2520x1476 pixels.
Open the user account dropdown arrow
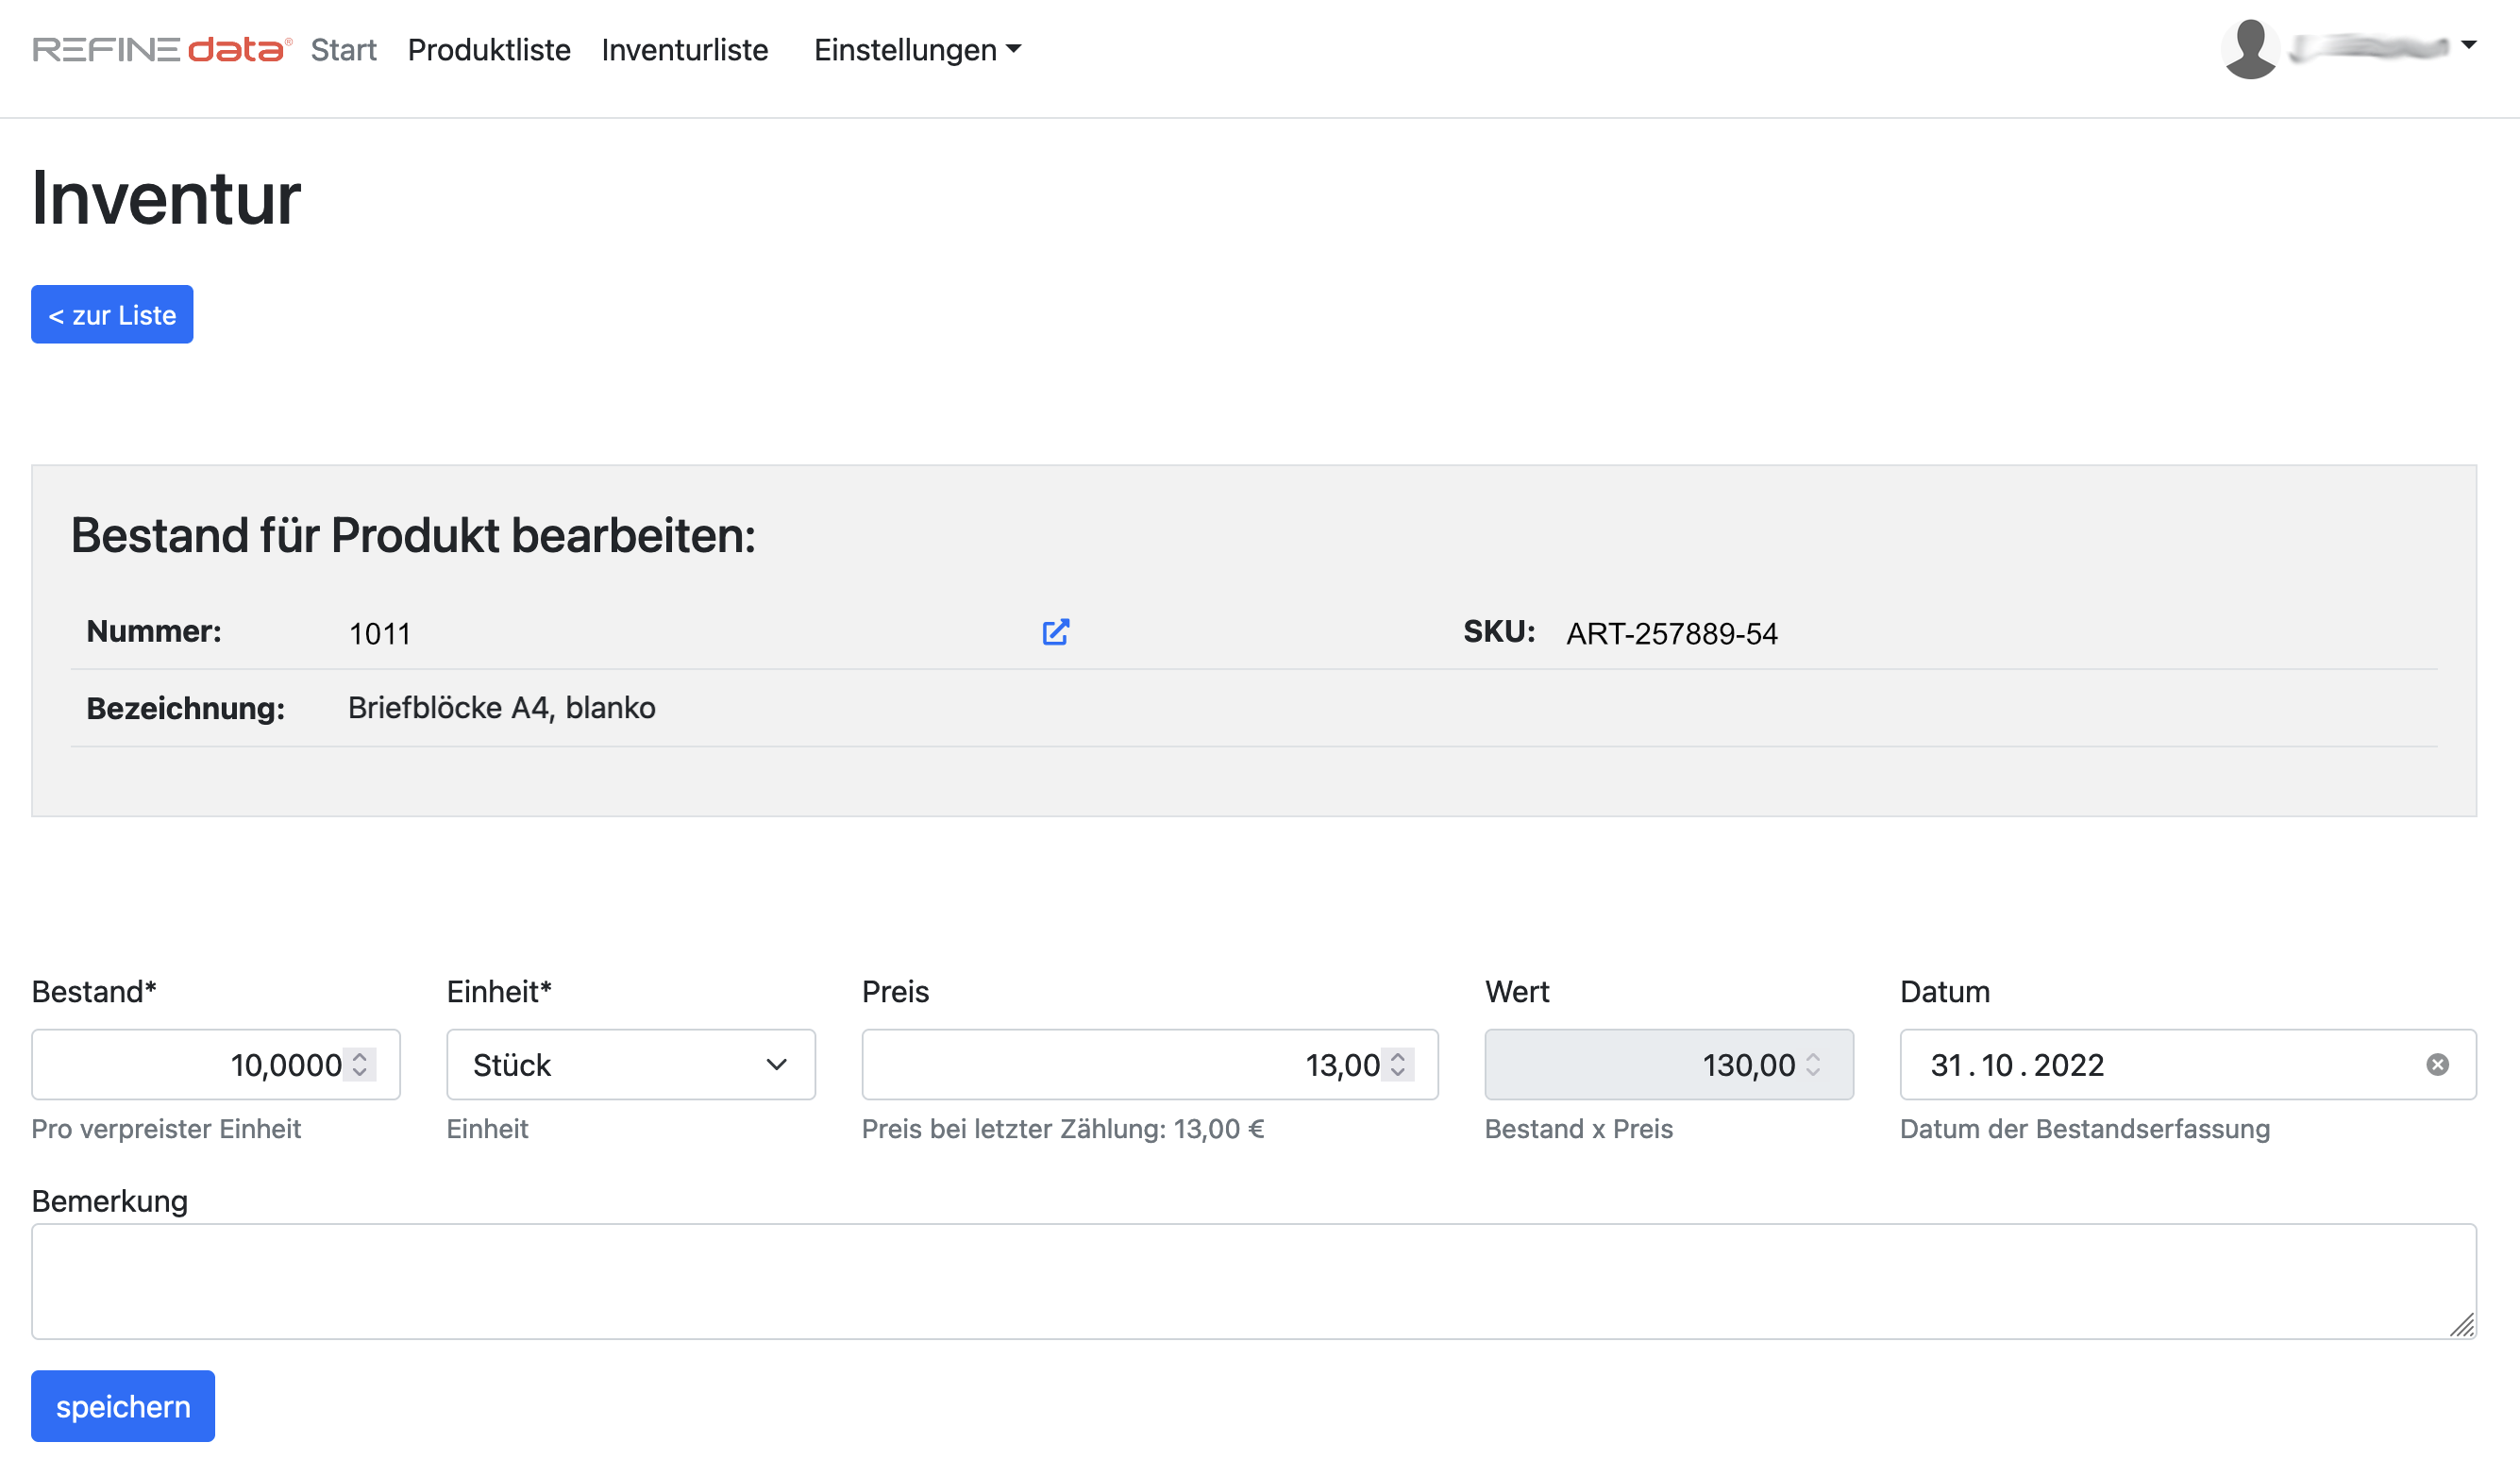point(2469,45)
